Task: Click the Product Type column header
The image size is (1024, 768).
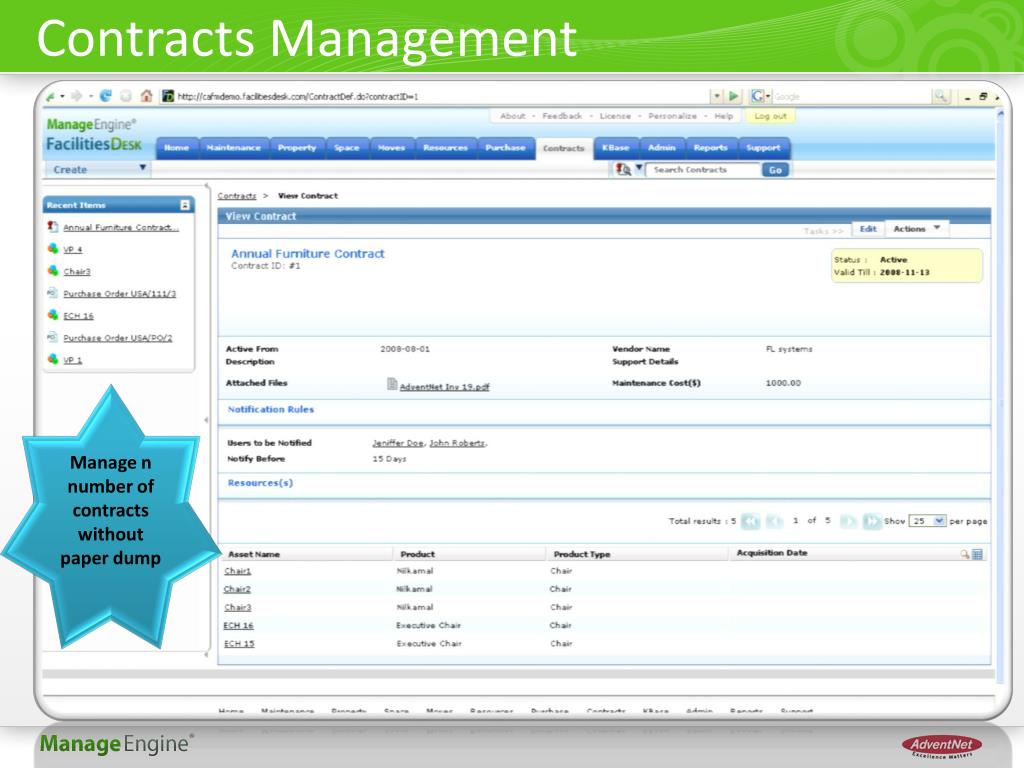Action: (x=582, y=554)
